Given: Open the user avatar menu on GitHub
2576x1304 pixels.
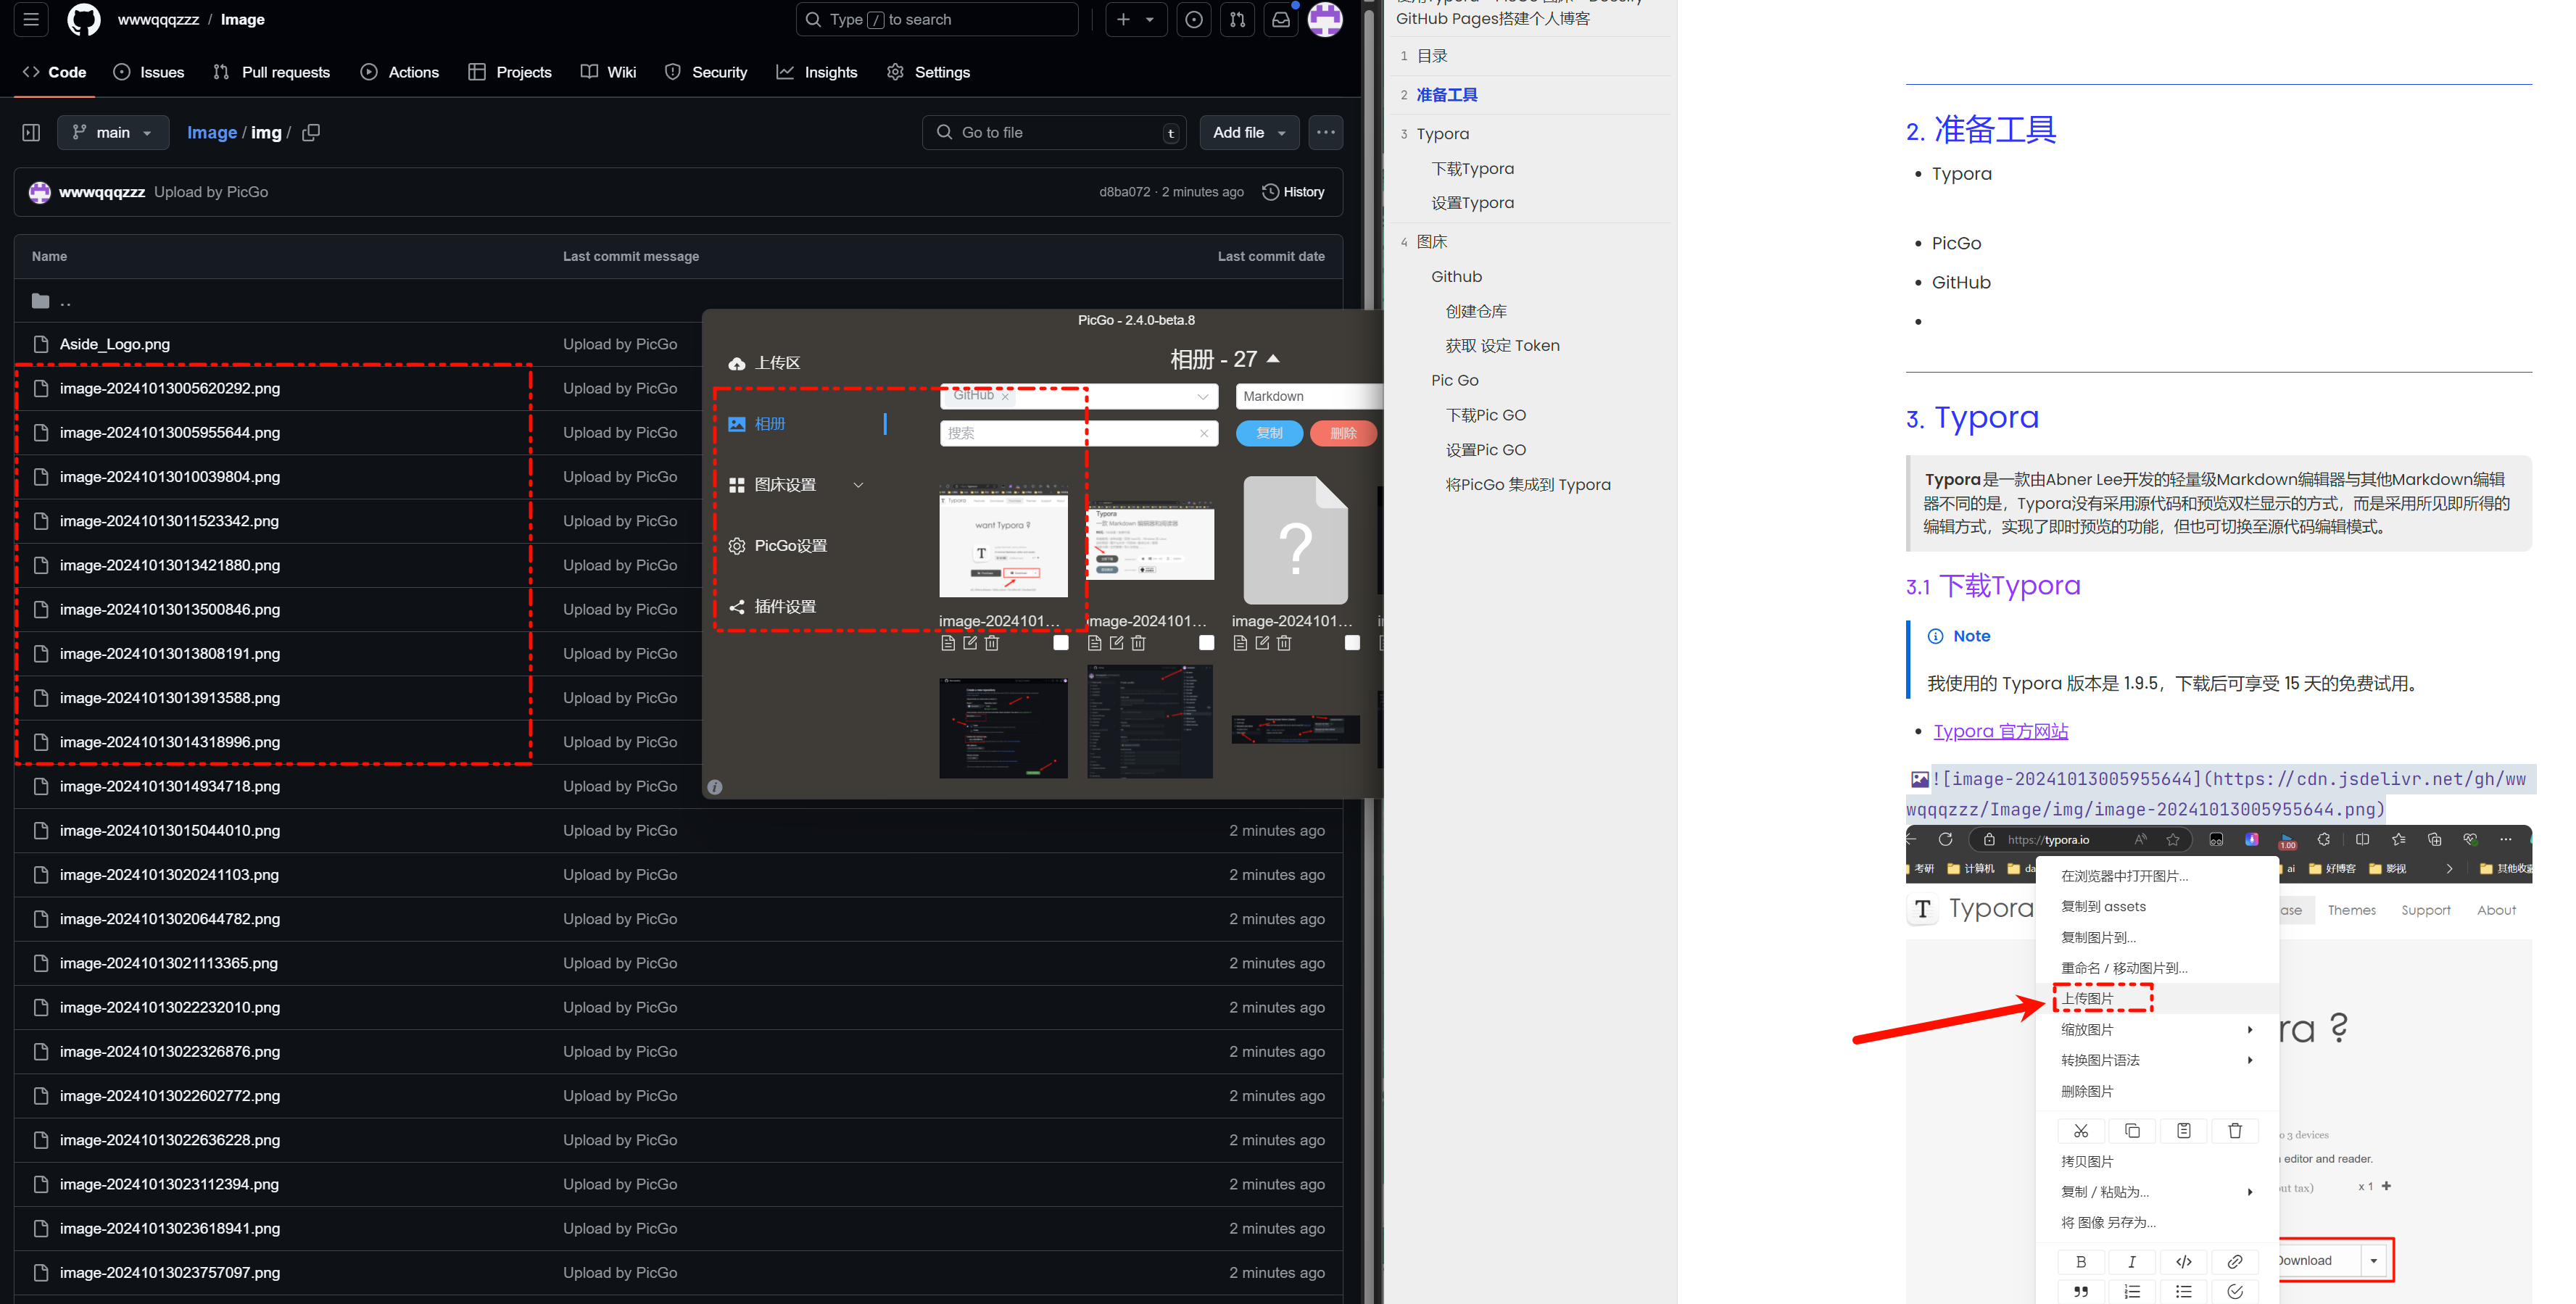Looking at the screenshot, I should [x=1326, y=19].
